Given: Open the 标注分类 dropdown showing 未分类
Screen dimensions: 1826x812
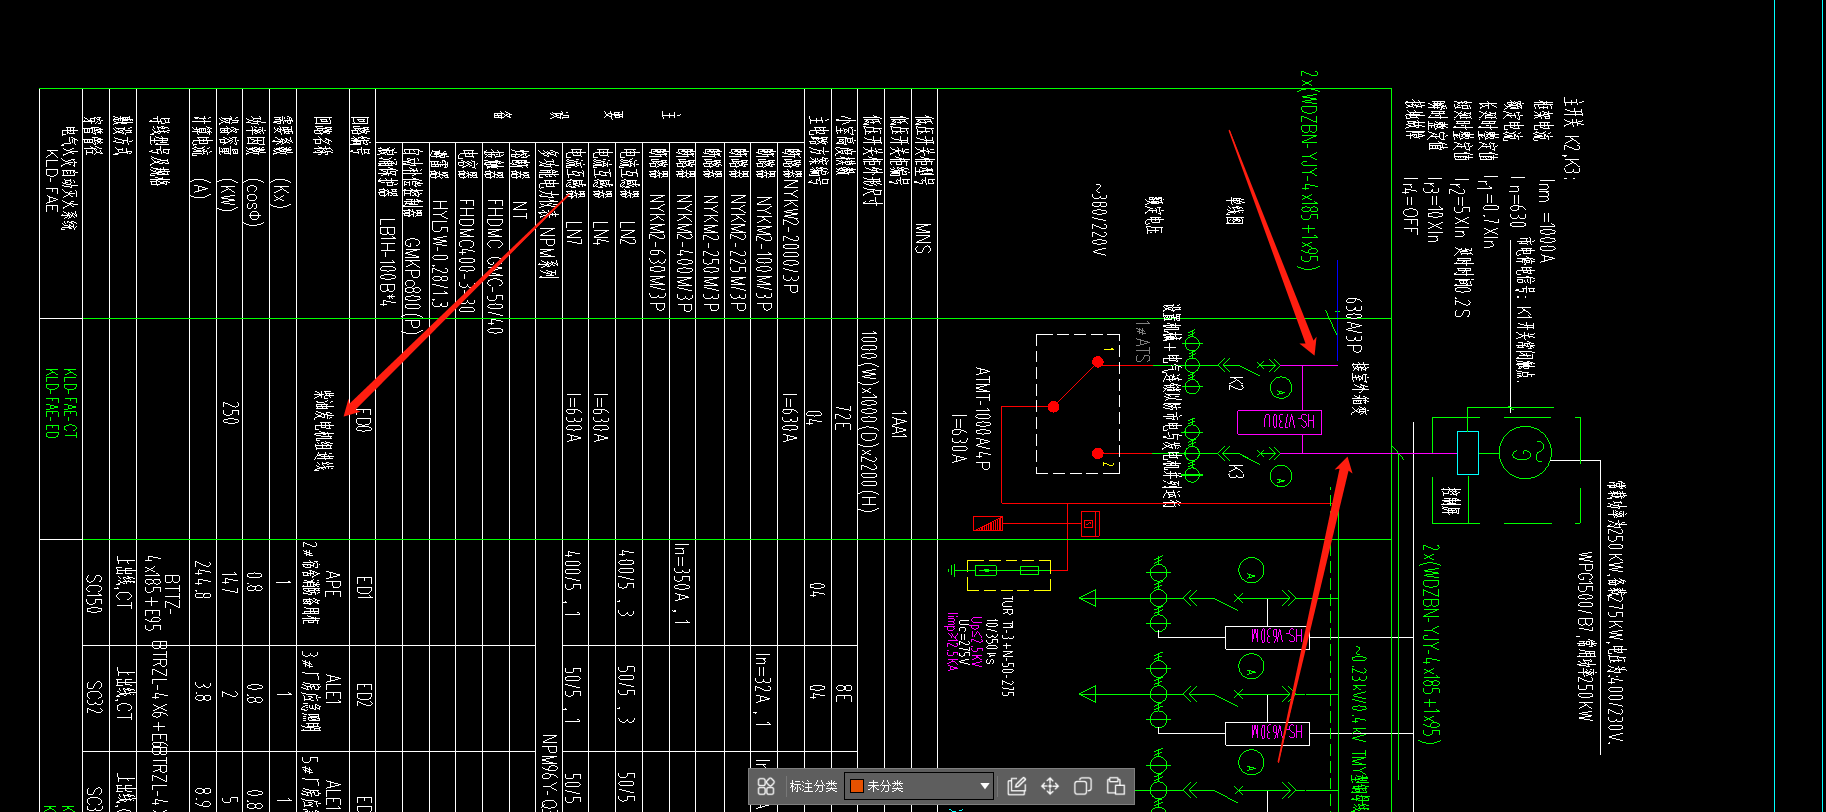Looking at the screenshot, I should (920, 786).
